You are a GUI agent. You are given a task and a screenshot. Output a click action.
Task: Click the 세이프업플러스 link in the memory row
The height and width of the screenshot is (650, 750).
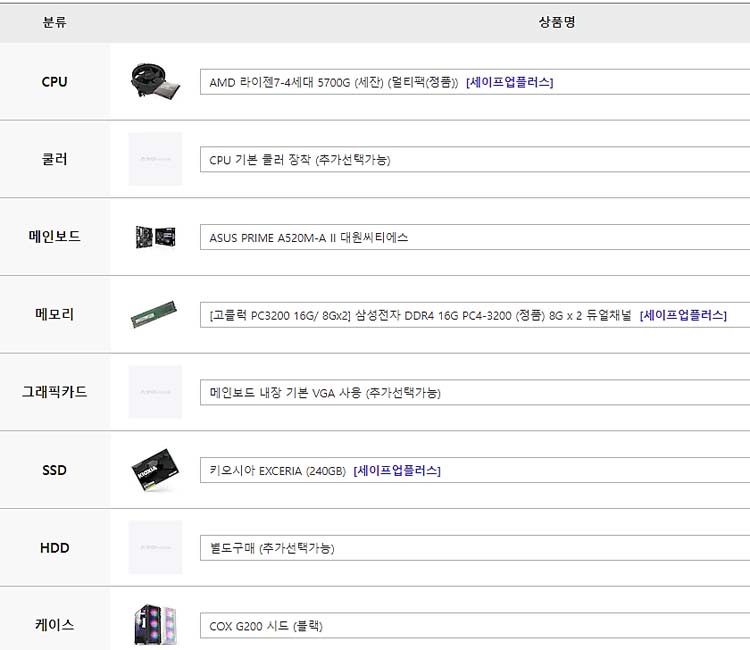pos(683,315)
